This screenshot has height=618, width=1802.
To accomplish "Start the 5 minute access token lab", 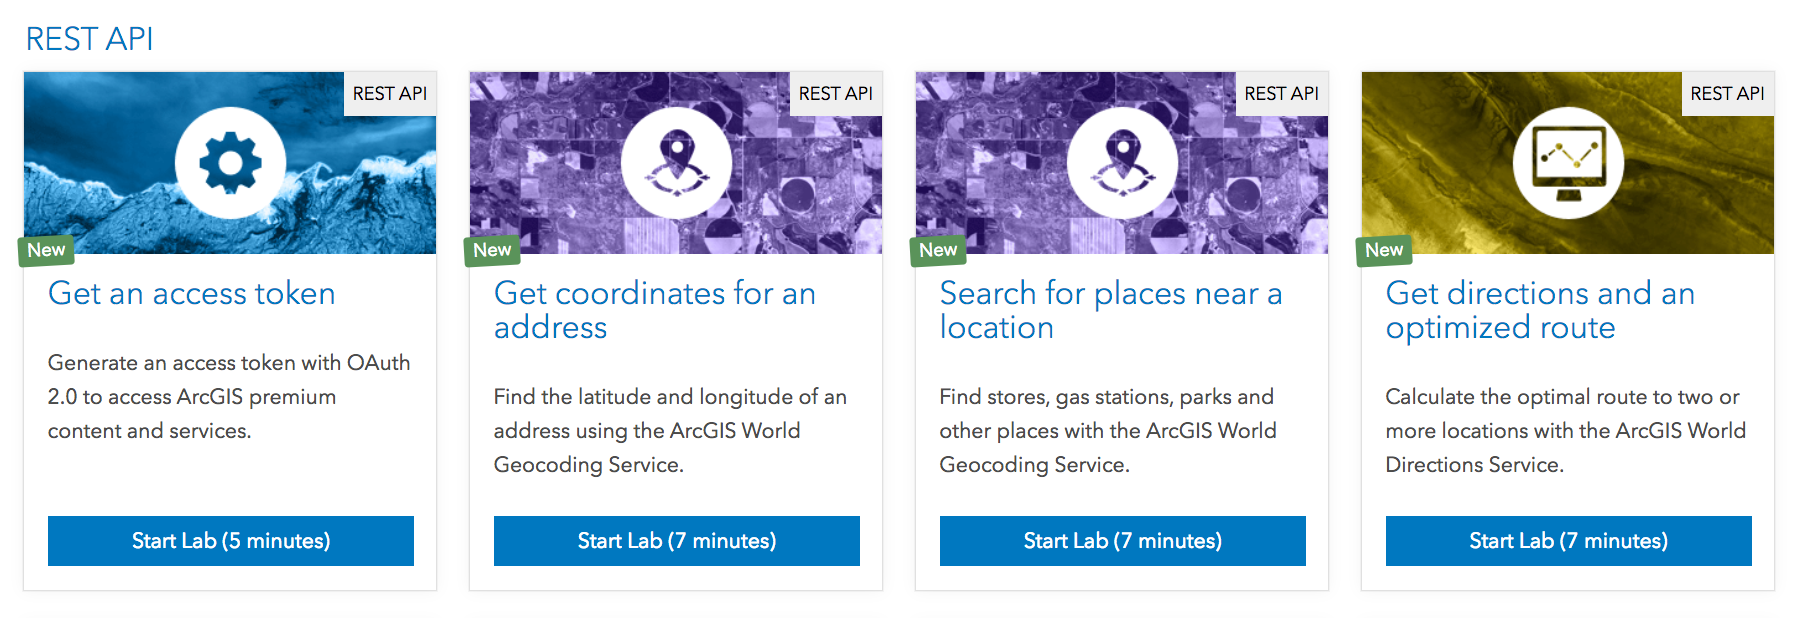I will coord(231,541).
